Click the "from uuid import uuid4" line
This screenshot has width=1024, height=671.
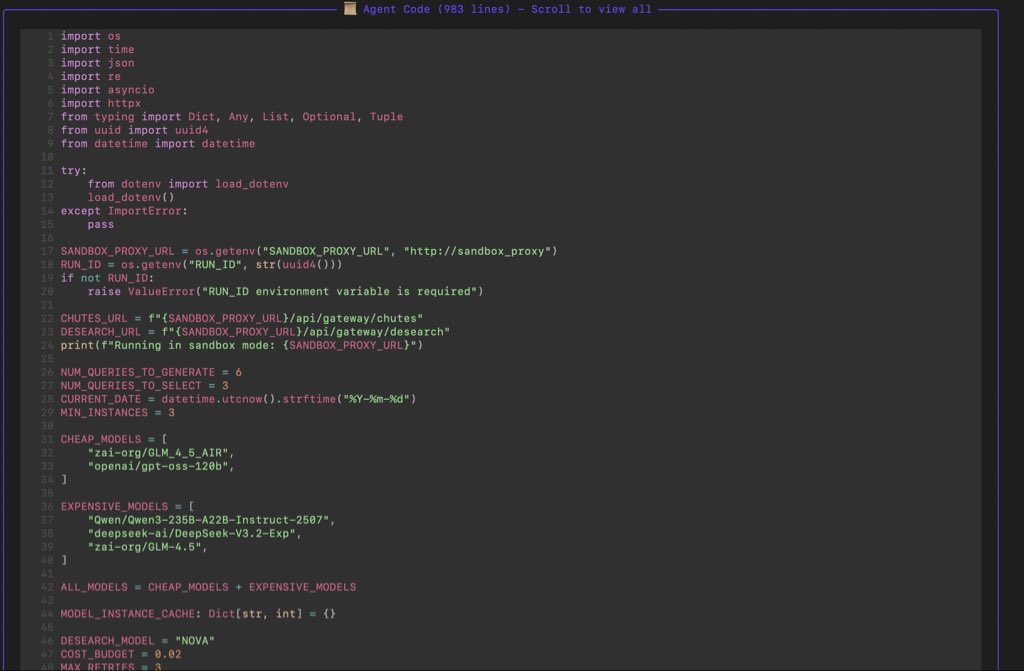pyautogui.click(x=132, y=130)
